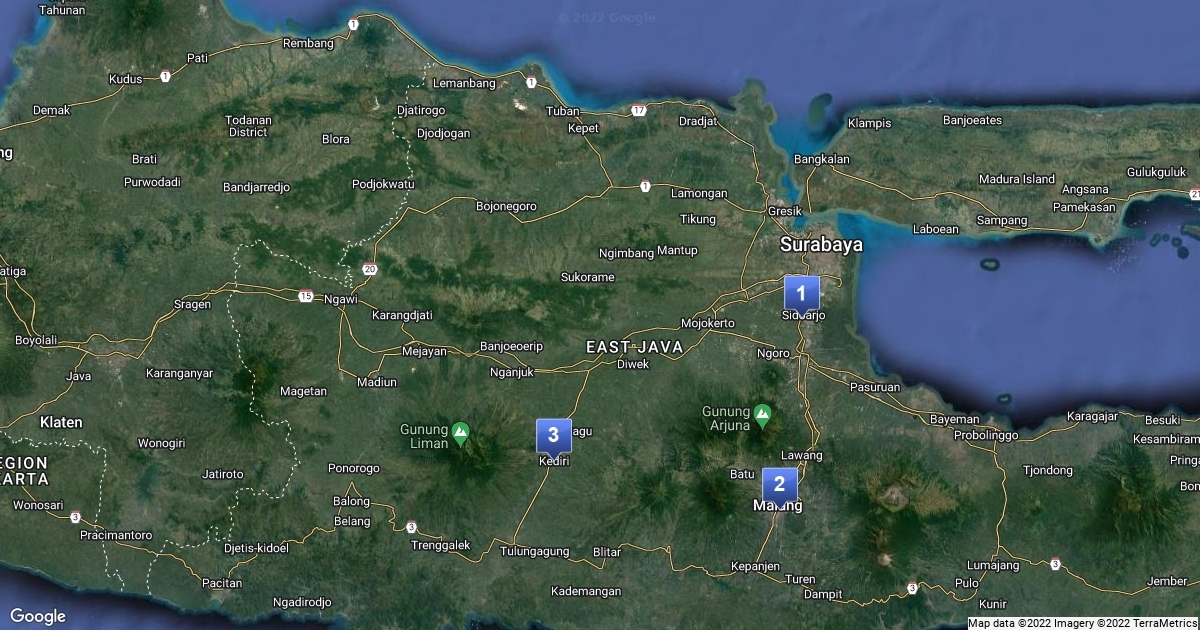Click the blue map marker numbered 1
The height and width of the screenshot is (630, 1200).
point(801,293)
